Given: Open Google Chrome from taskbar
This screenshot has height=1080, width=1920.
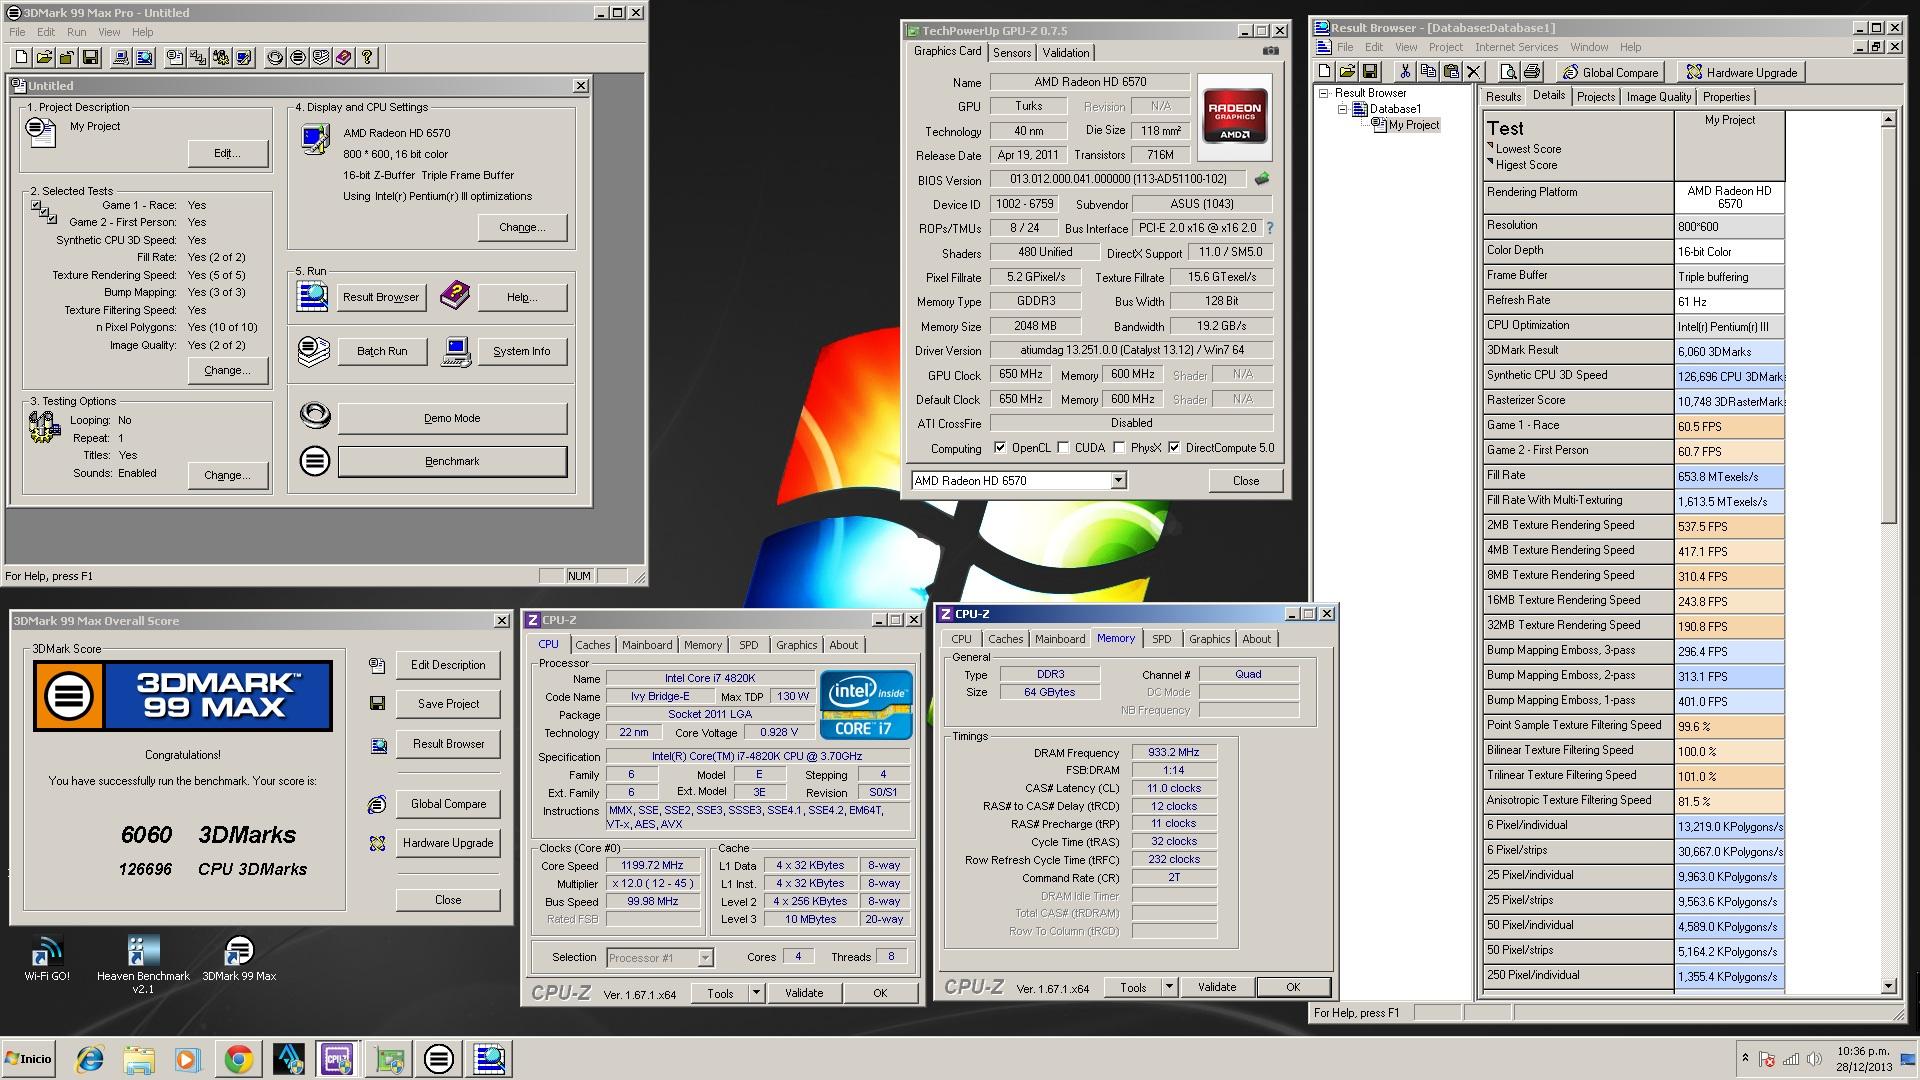Looking at the screenshot, I should click(x=238, y=1059).
